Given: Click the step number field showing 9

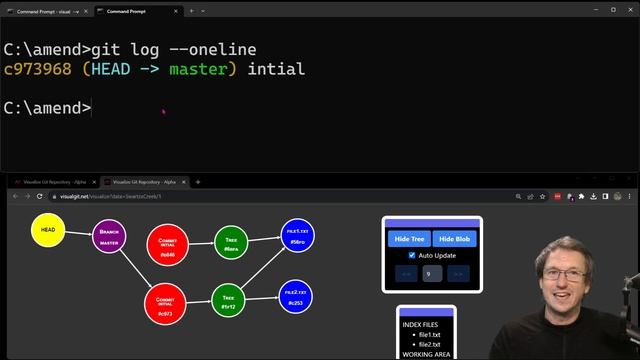Looking at the screenshot, I should coord(432,274).
